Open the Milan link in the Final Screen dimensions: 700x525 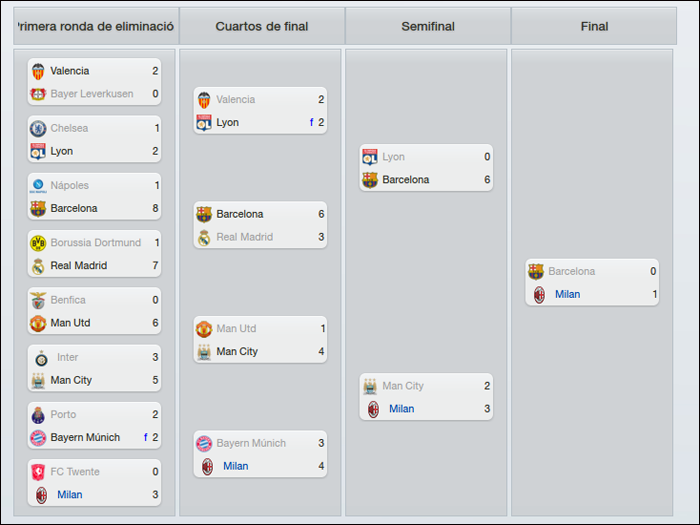567,294
